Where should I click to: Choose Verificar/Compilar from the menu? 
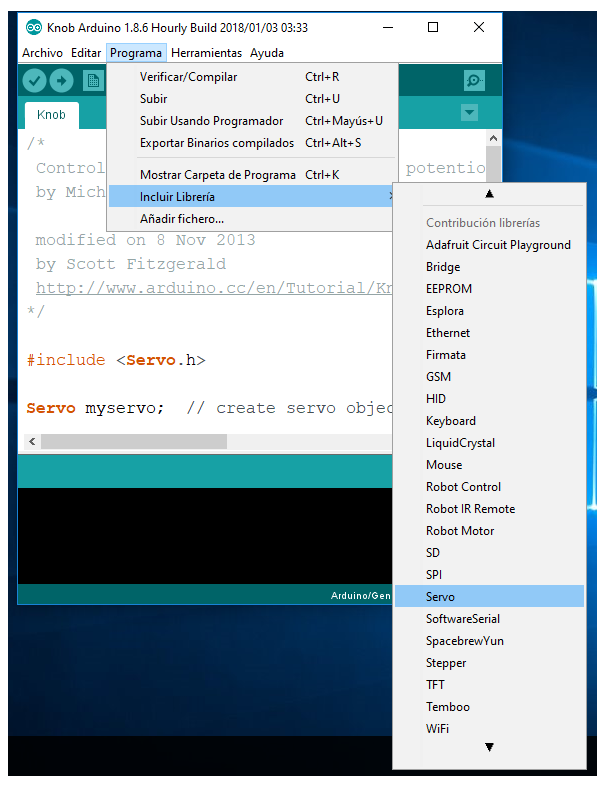tap(253, 77)
